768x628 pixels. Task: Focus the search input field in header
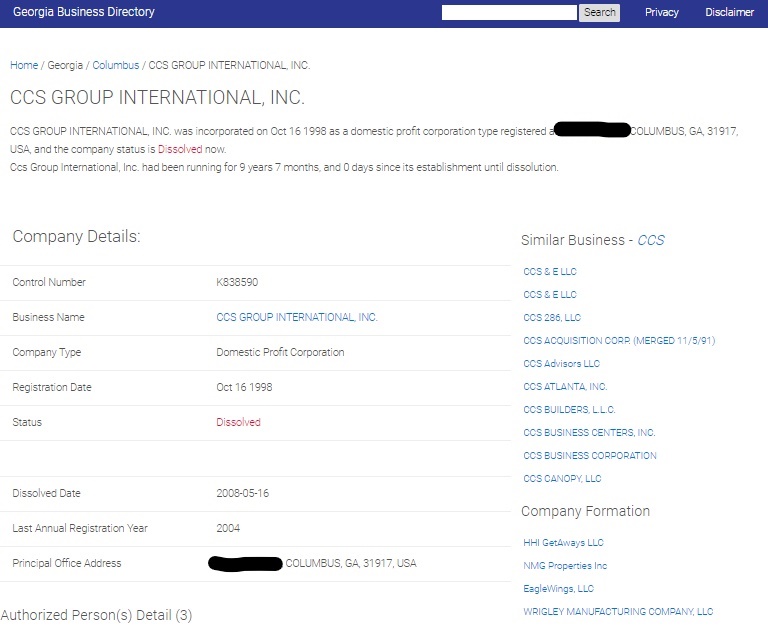coord(509,12)
